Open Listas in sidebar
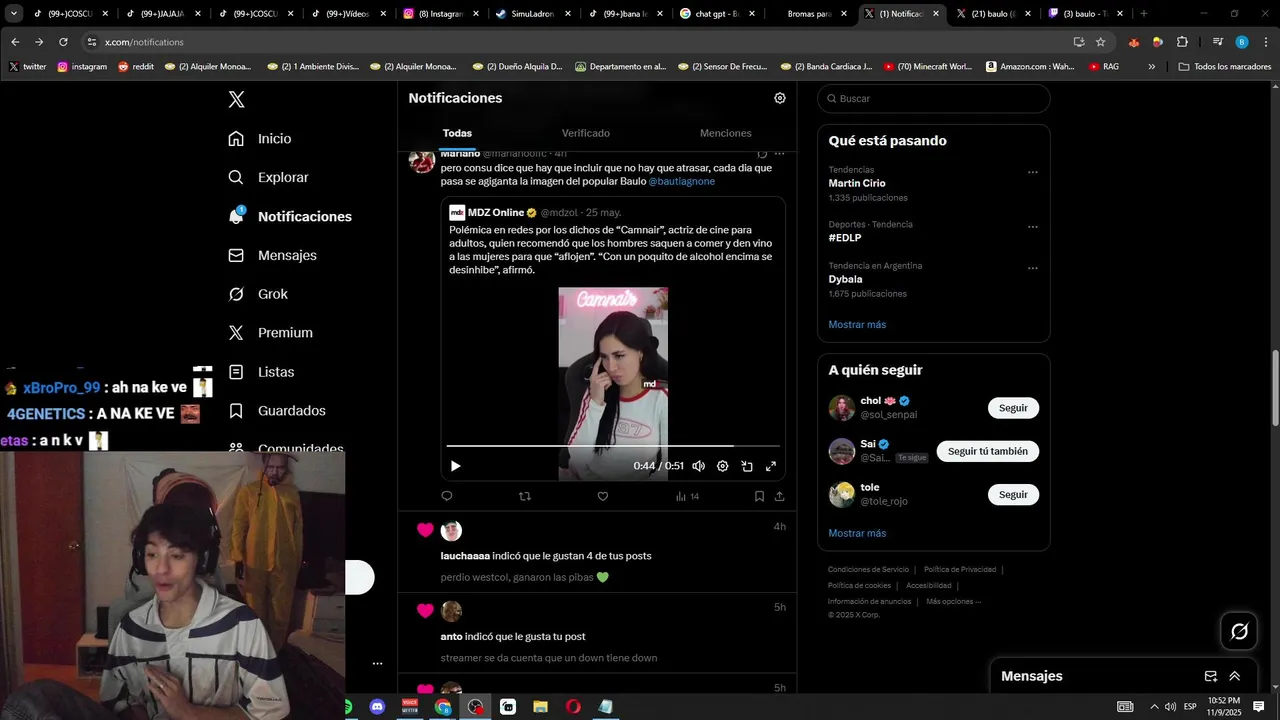 [261, 372]
